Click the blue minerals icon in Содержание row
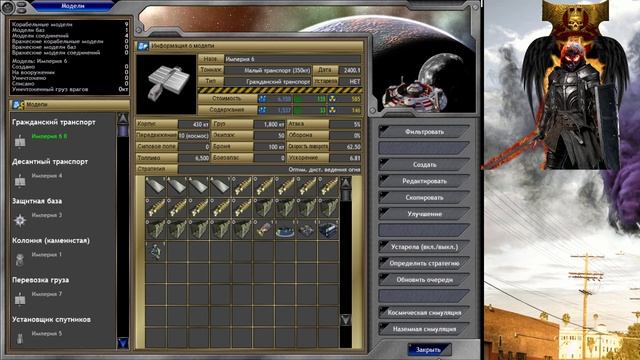 pos(262,110)
